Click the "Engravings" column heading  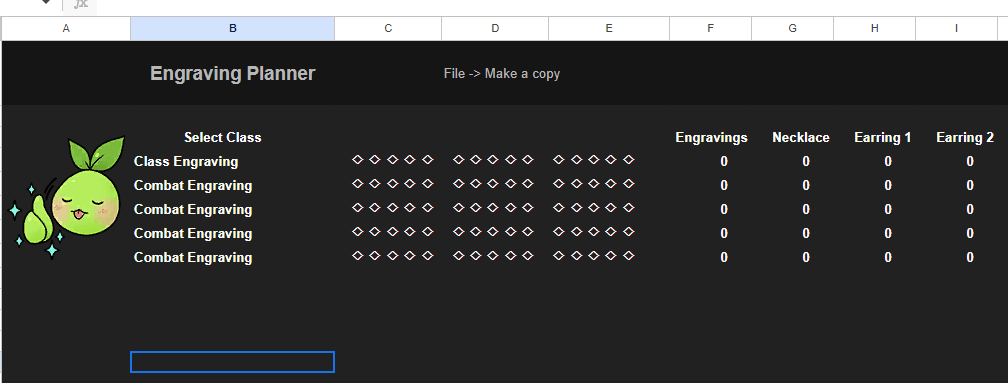tap(711, 138)
